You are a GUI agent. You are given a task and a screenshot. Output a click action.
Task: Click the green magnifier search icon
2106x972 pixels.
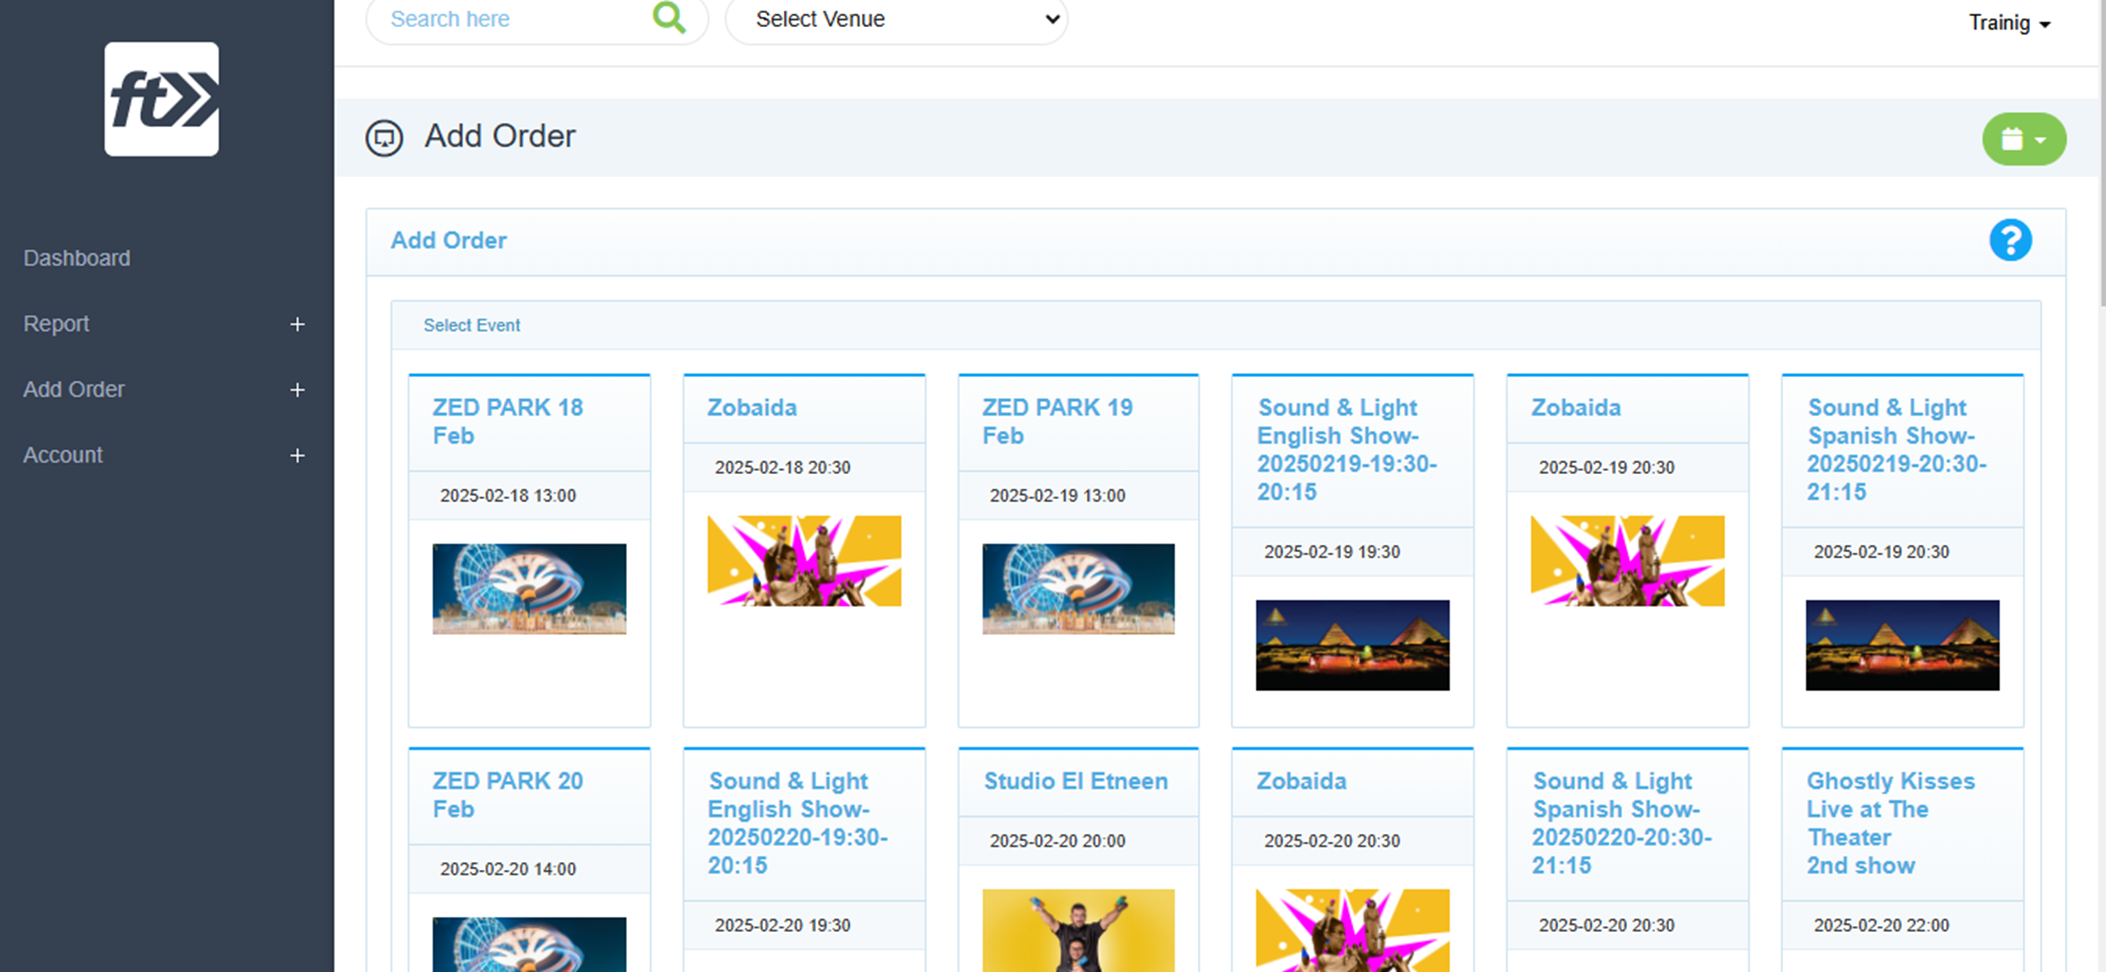pyautogui.click(x=669, y=17)
